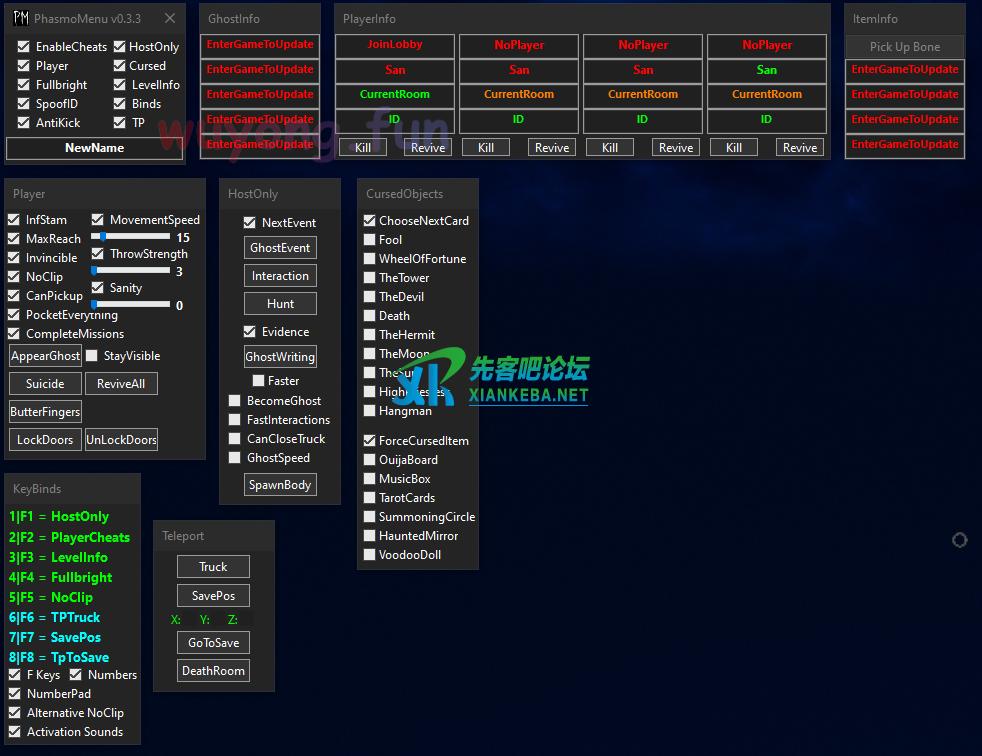982x756 pixels.
Task: Click the ThrowStrength slider track
Action: (x=131, y=271)
